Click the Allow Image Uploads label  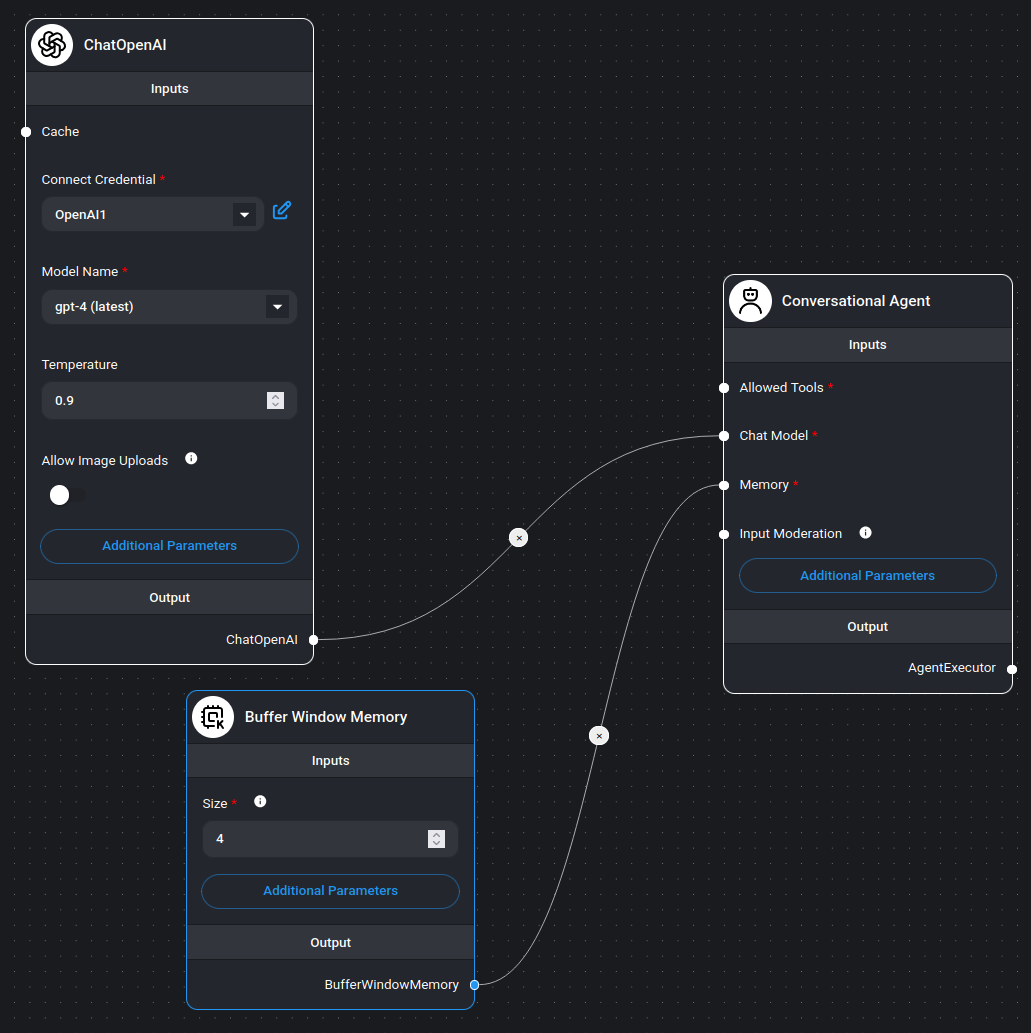[105, 461]
